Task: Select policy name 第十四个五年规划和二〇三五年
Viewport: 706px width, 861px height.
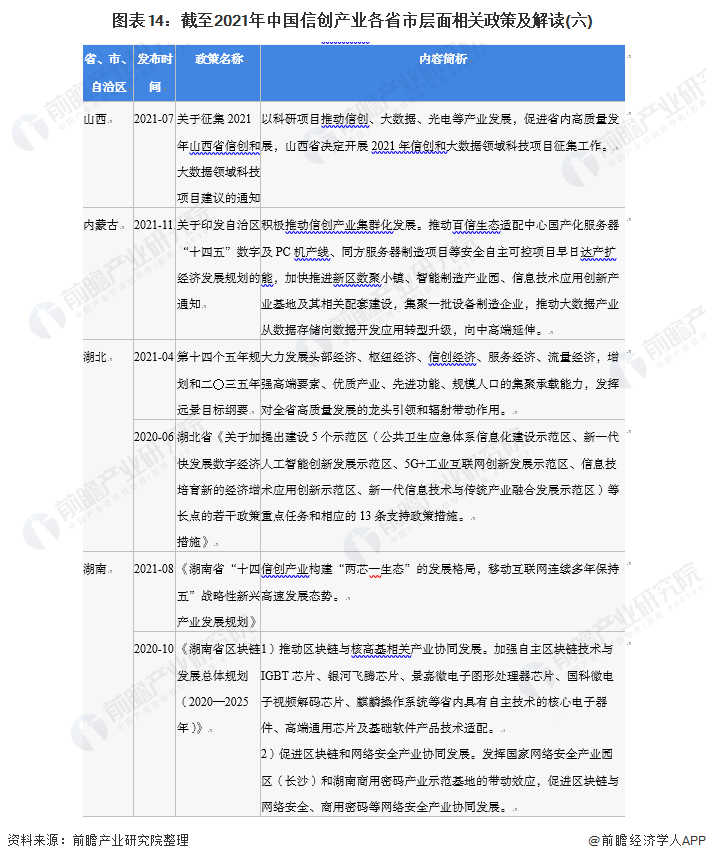Action: pyautogui.click(x=218, y=384)
